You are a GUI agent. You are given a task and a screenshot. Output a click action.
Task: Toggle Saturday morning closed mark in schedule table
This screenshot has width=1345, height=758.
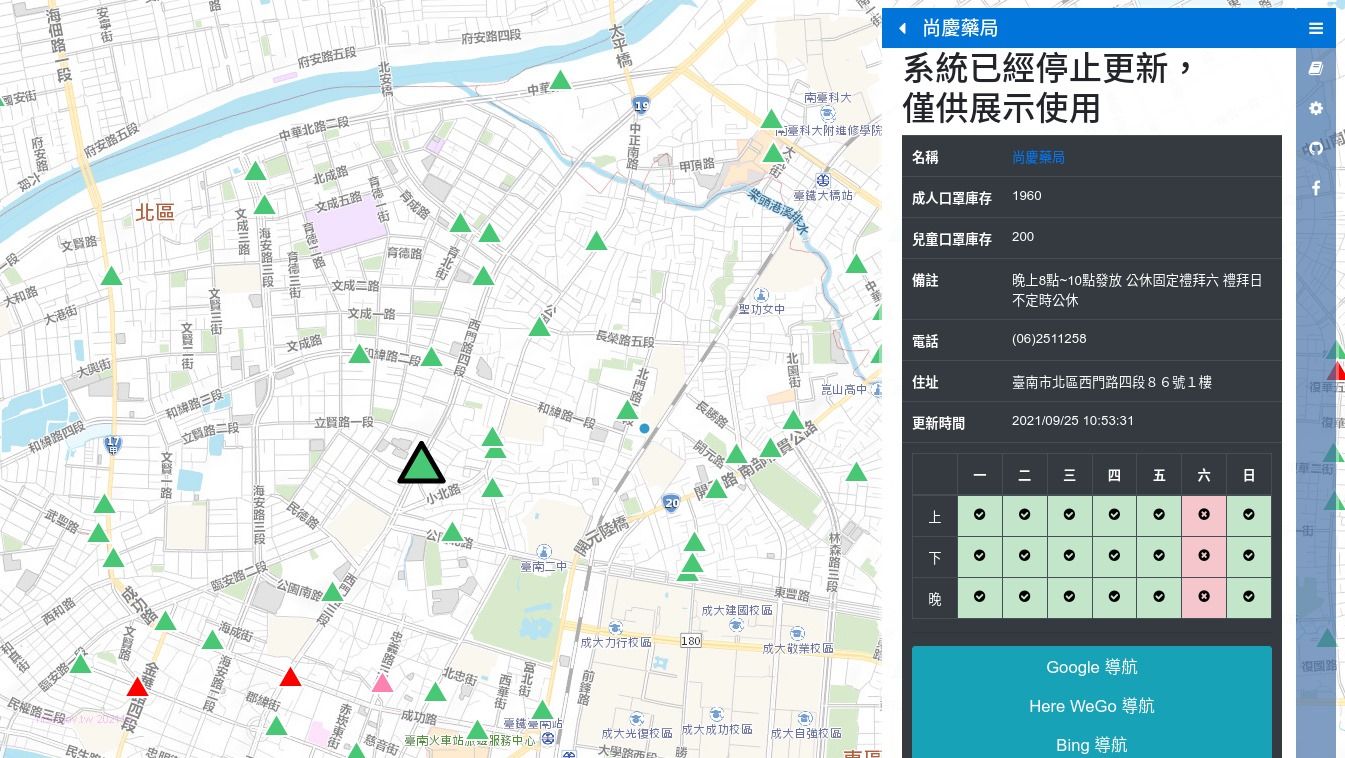1204,514
